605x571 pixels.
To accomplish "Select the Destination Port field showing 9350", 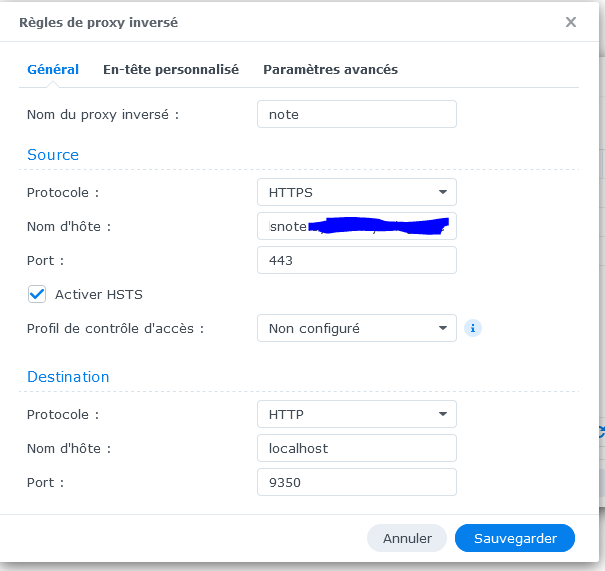I will tap(356, 482).
